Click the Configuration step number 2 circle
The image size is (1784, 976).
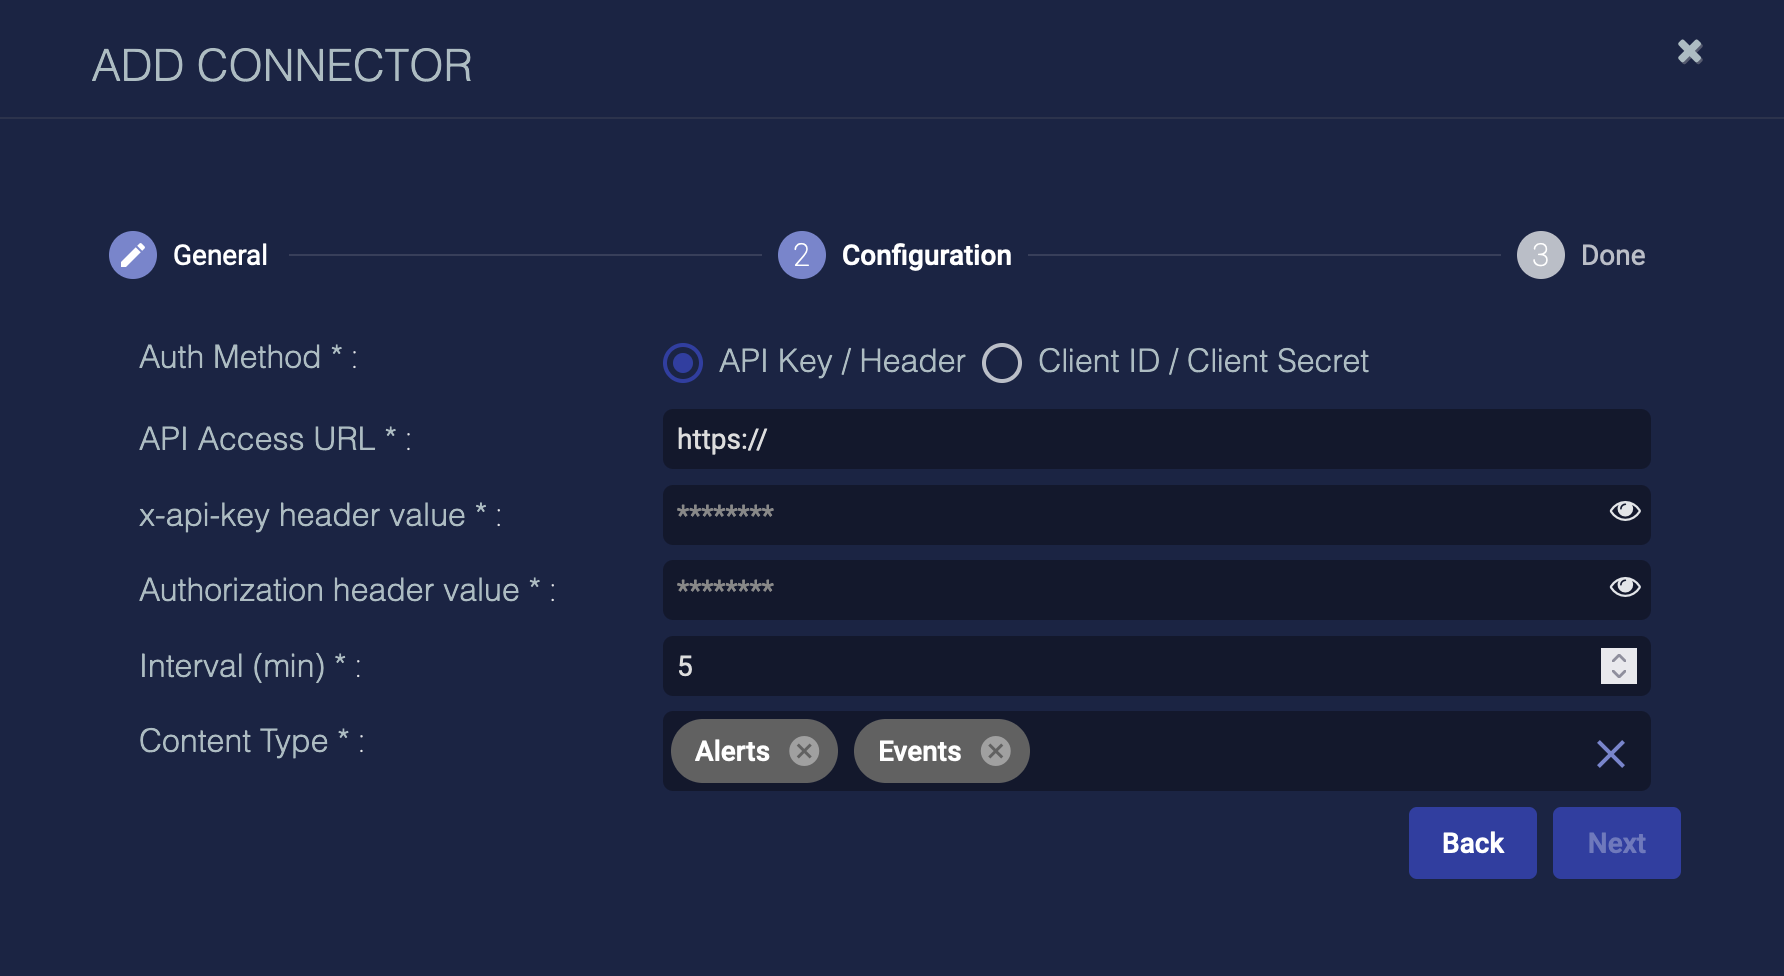[x=801, y=255]
